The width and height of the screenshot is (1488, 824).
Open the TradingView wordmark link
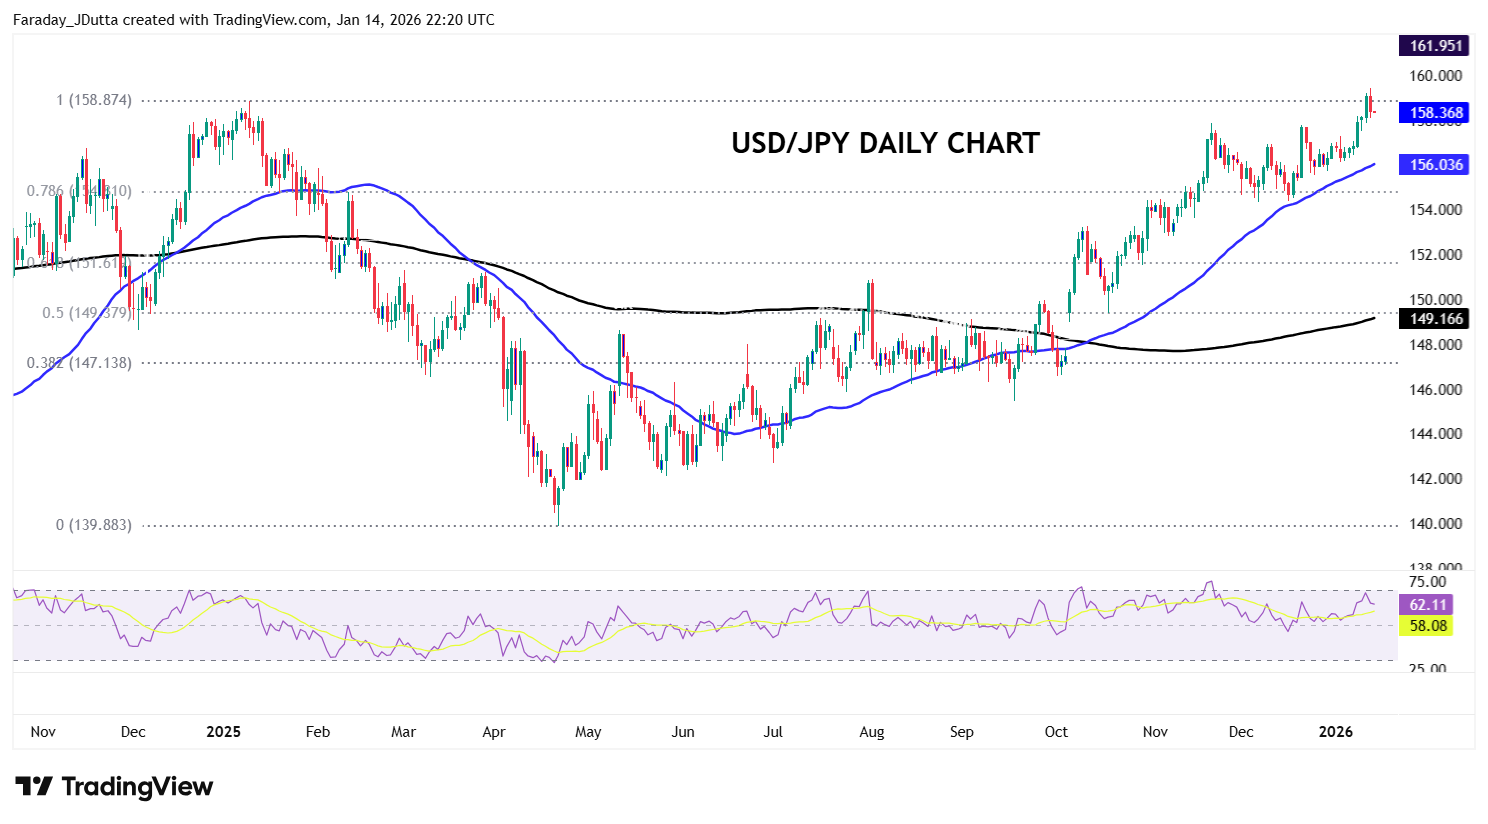137,787
